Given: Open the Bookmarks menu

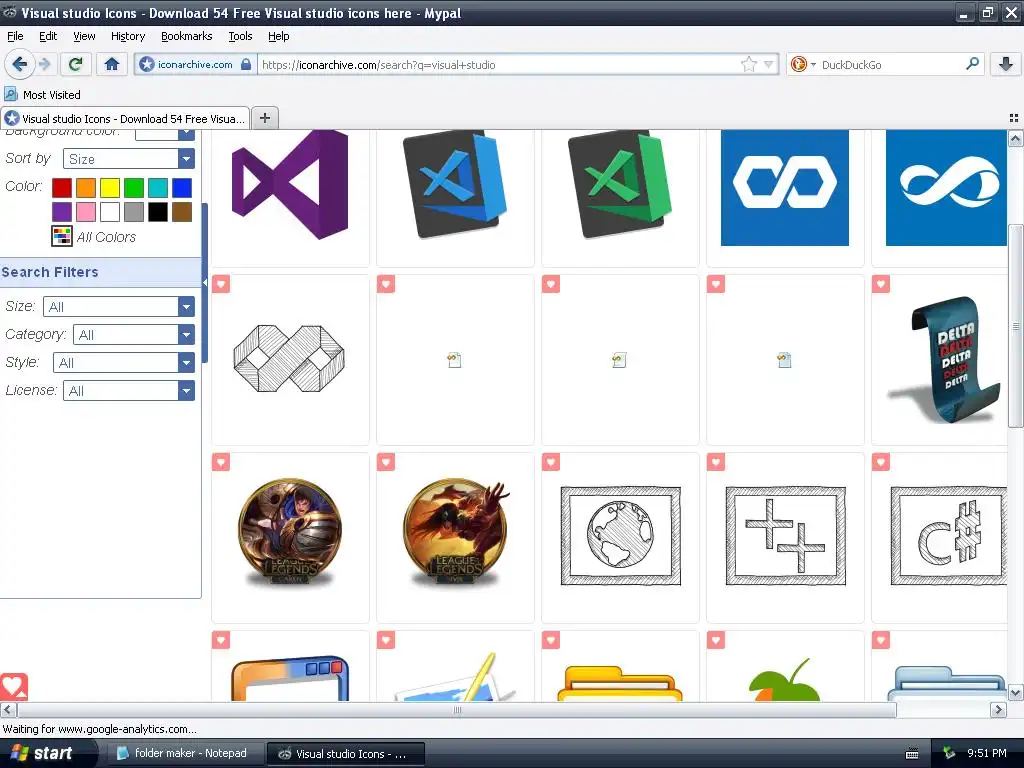Looking at the screenshot, I should (187, 36).
